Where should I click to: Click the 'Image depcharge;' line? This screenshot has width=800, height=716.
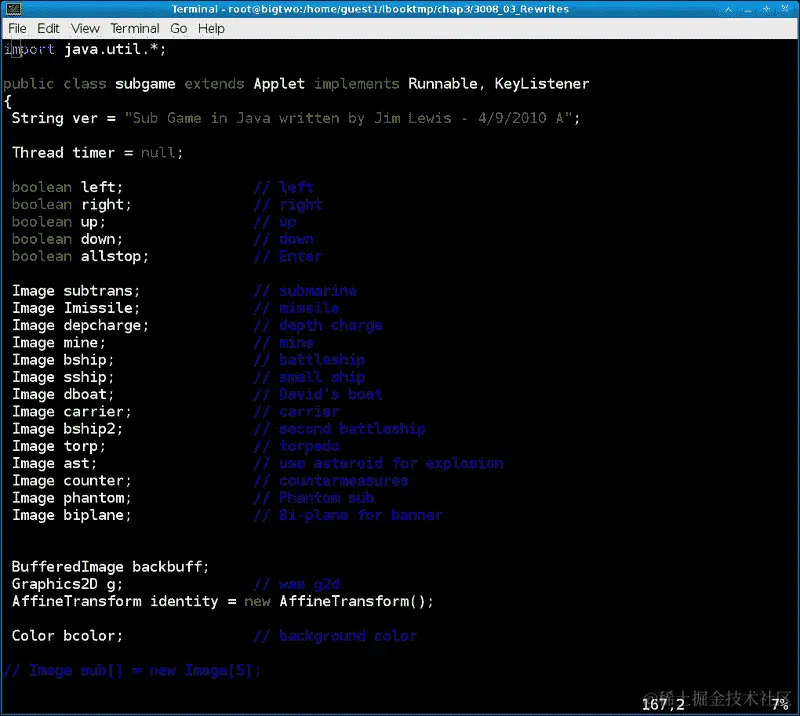point(80,326)
